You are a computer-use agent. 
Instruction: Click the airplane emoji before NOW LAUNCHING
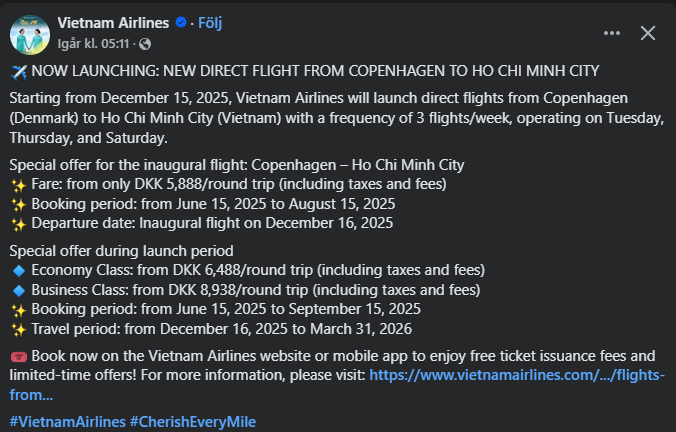tap(18, 71)
